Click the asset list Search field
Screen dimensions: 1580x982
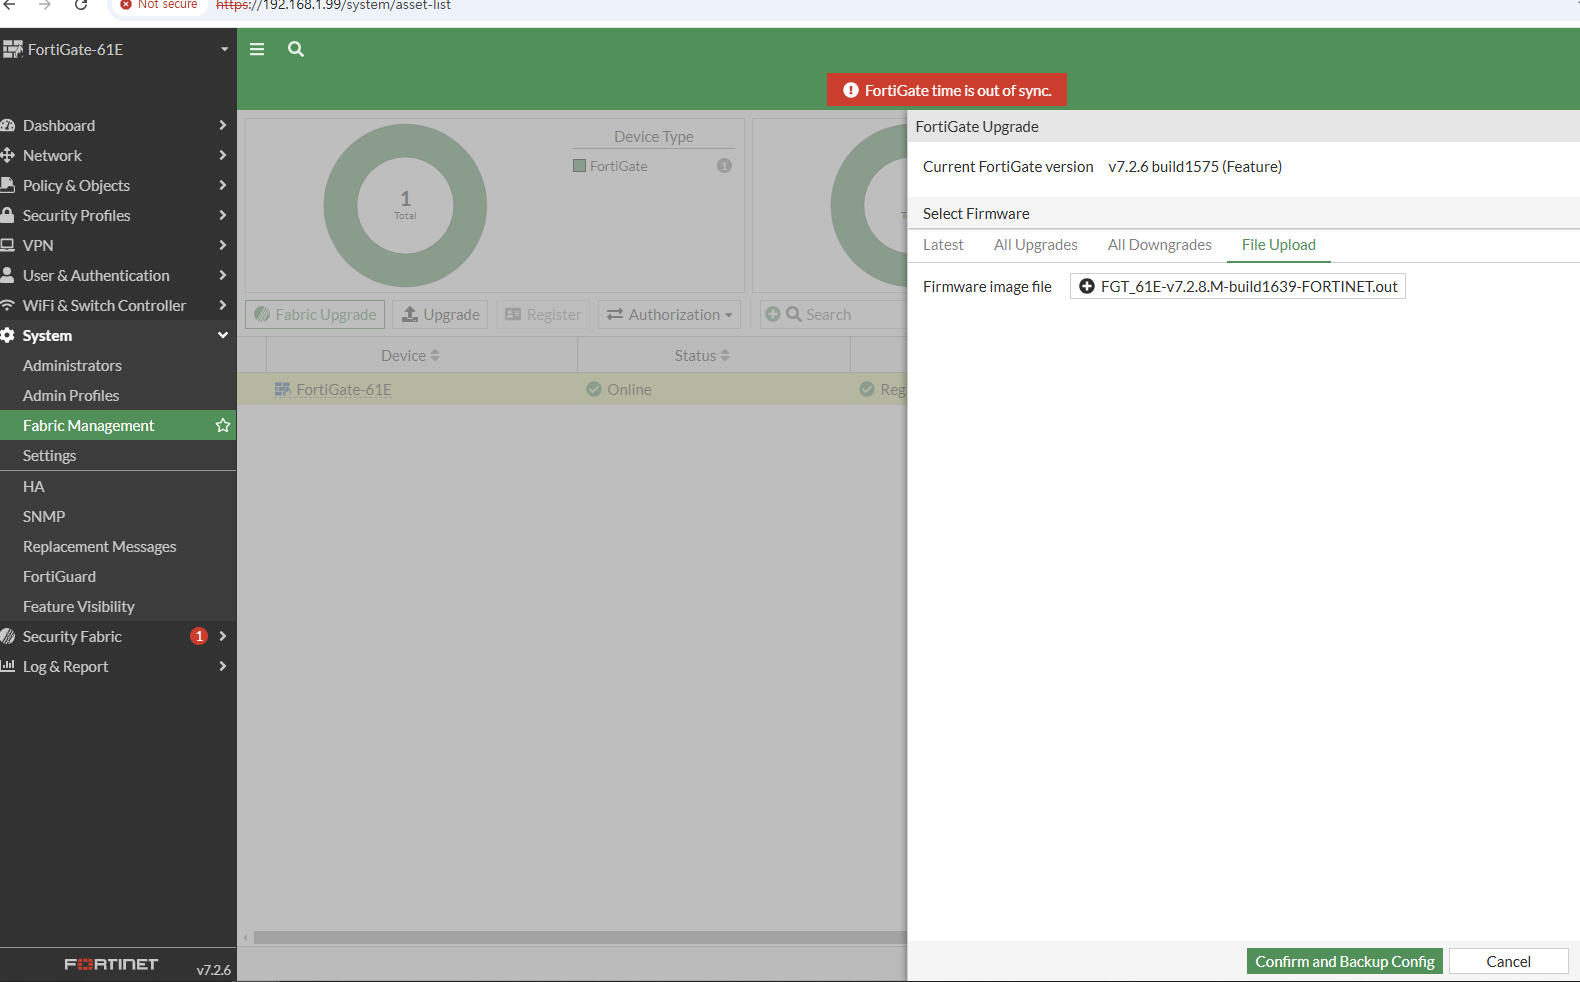pyautogui.click(x=833, y=314)
